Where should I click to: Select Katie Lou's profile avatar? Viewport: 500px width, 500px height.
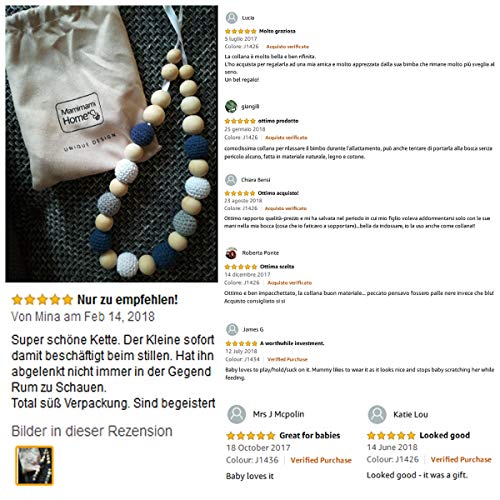(x=377, y=414)
